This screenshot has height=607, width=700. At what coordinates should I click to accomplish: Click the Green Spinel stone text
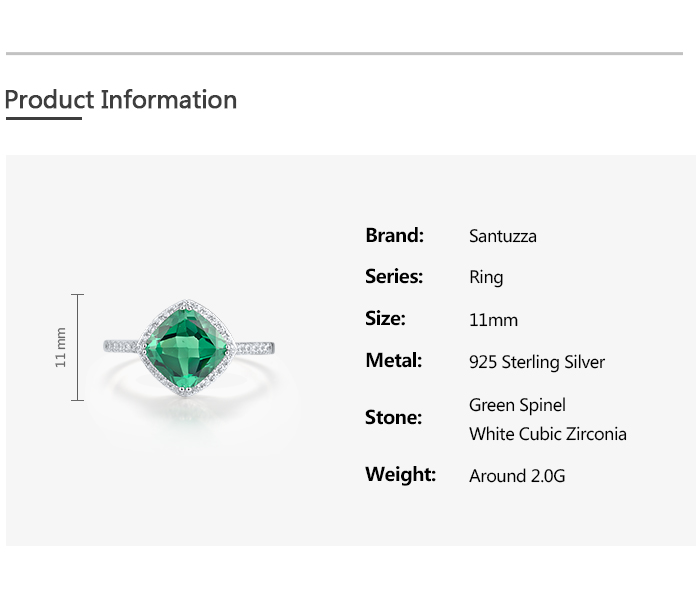[x=517, y=405]
